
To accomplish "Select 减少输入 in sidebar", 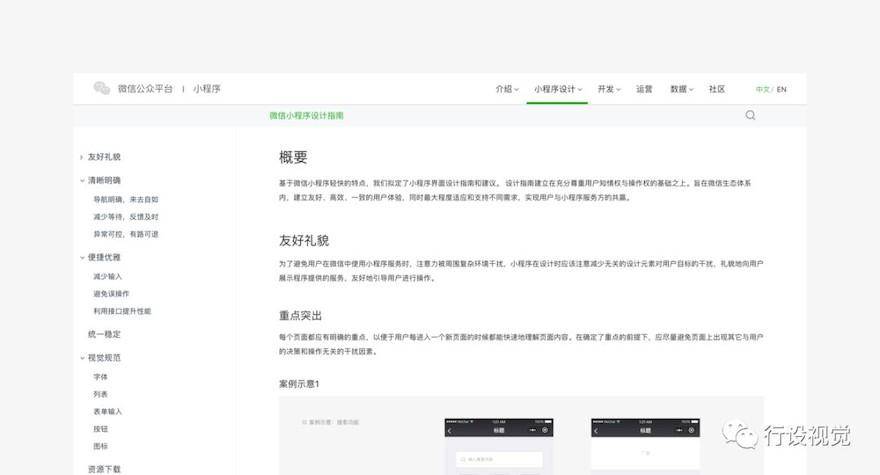I will click(107, 276).
